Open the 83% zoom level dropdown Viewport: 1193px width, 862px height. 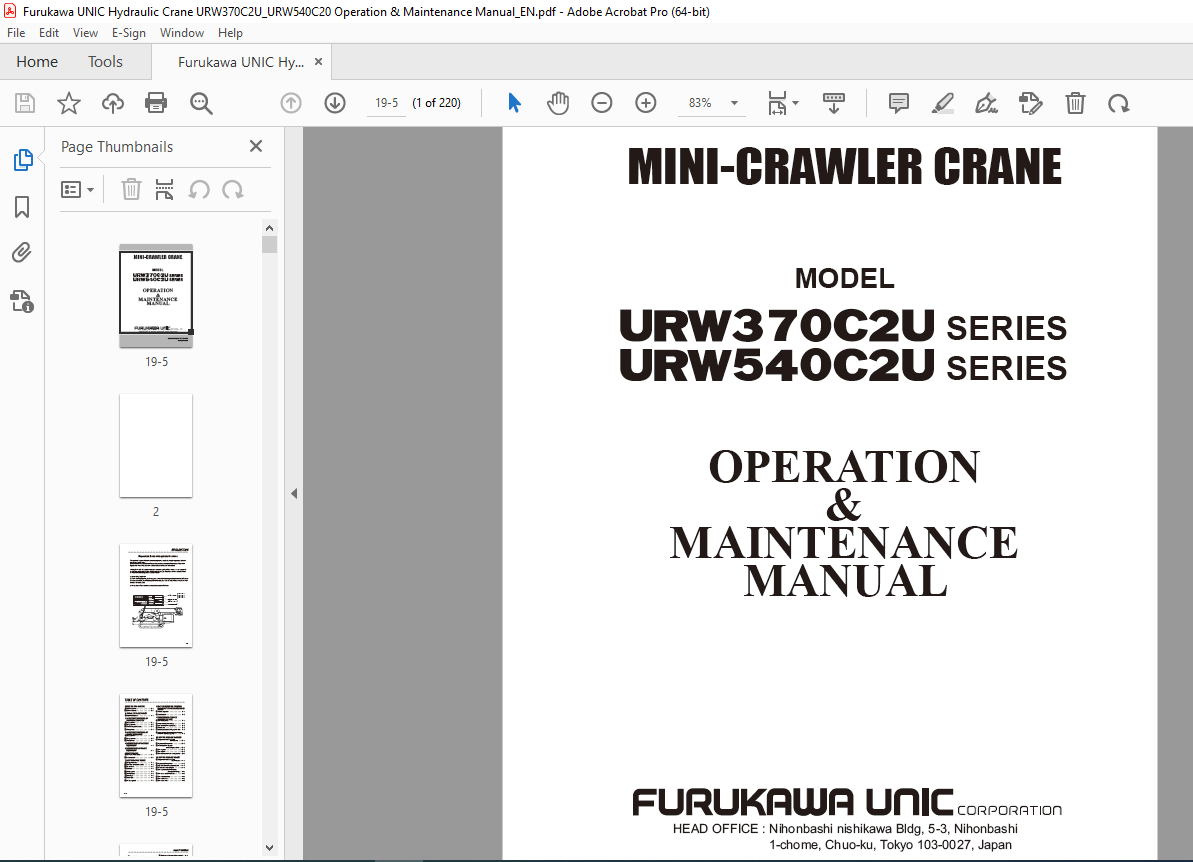(x=734, y=103)
